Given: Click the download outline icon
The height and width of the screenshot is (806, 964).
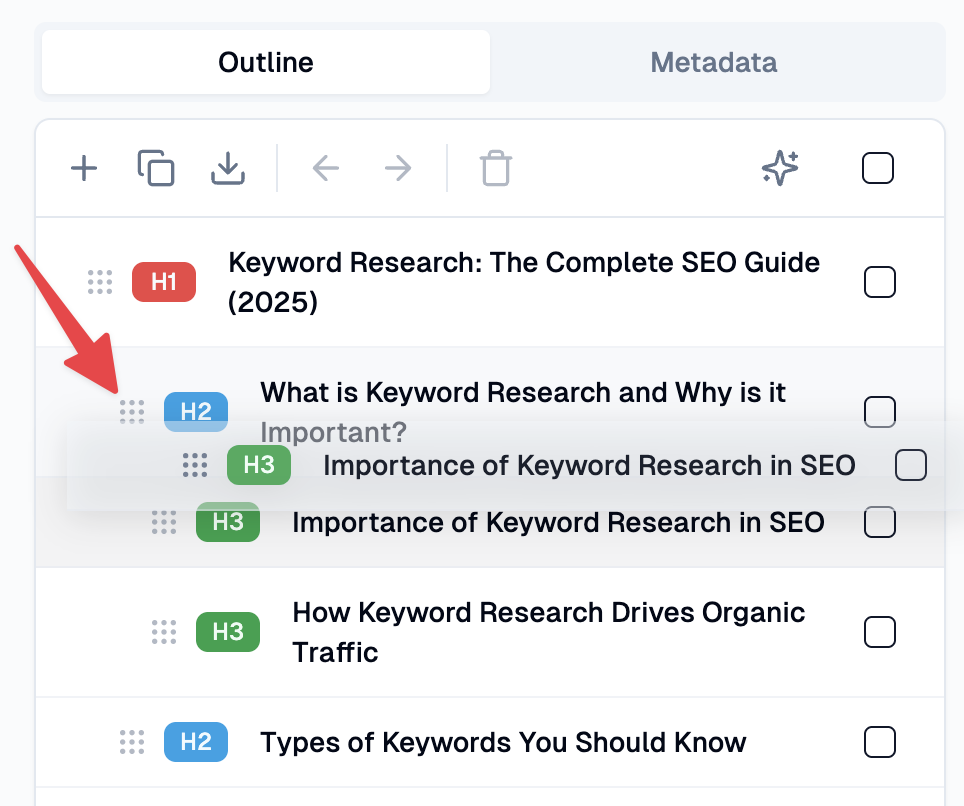Looking at the screenshot, I should click(228, 168).
